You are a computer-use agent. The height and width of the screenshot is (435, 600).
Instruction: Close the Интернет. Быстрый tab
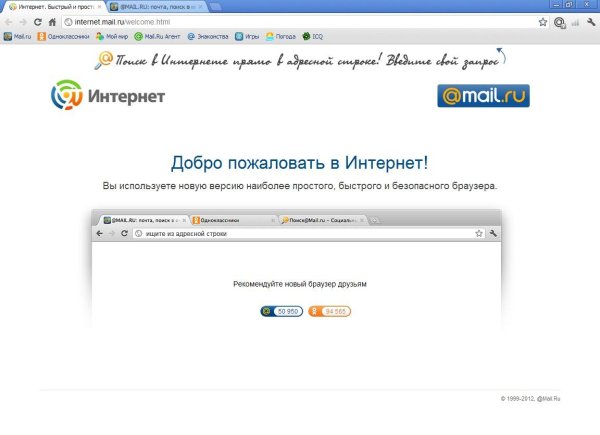pos(99,7)
